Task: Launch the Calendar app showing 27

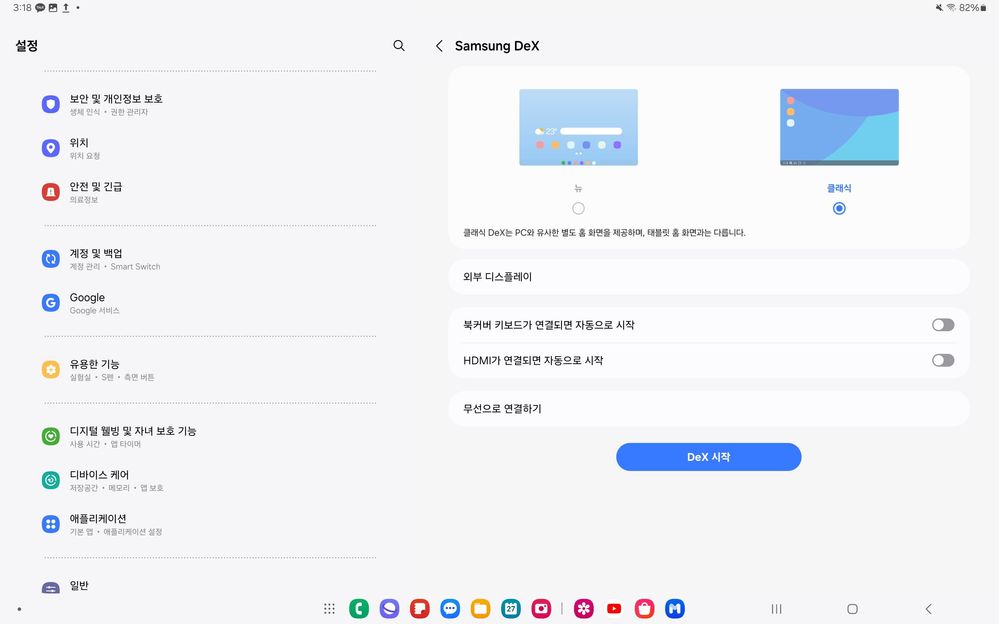Action: (511, 609)
